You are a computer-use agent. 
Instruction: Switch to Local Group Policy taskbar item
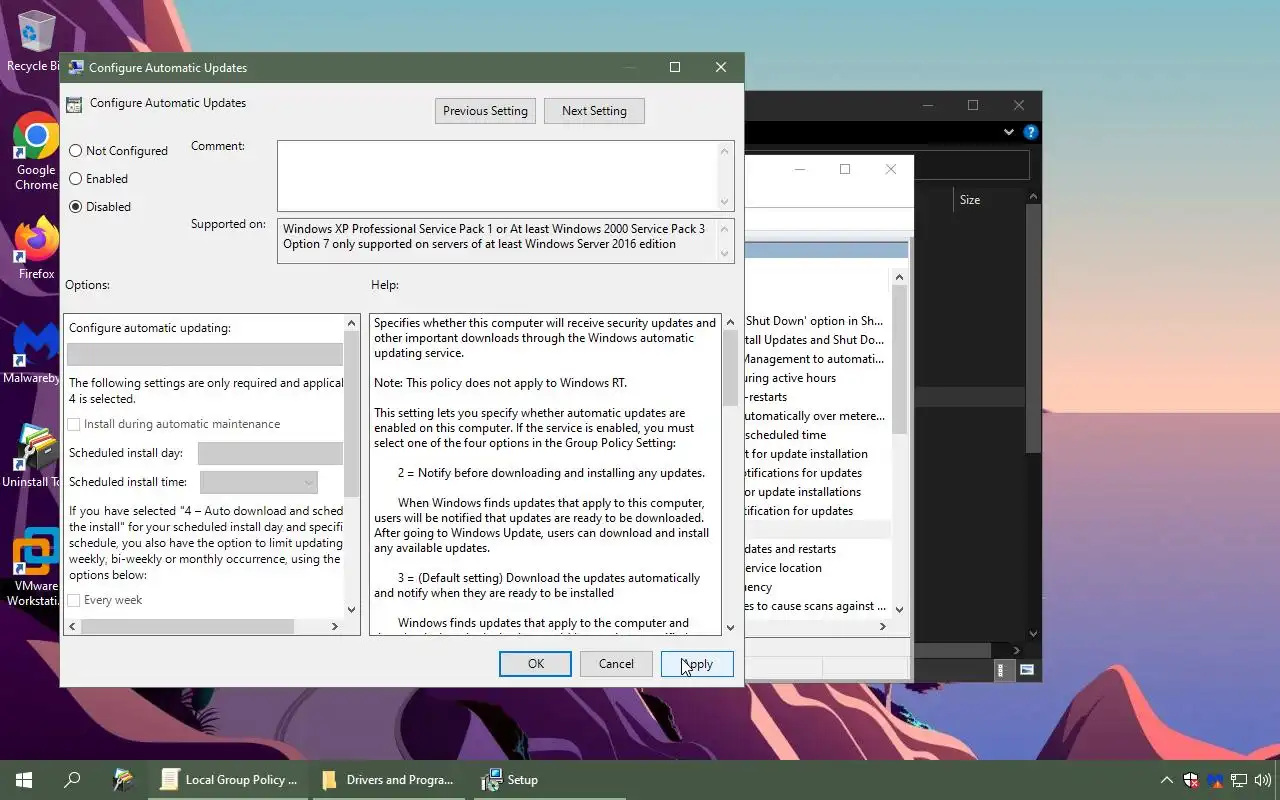pyautogui.click(x=229, y=780)
